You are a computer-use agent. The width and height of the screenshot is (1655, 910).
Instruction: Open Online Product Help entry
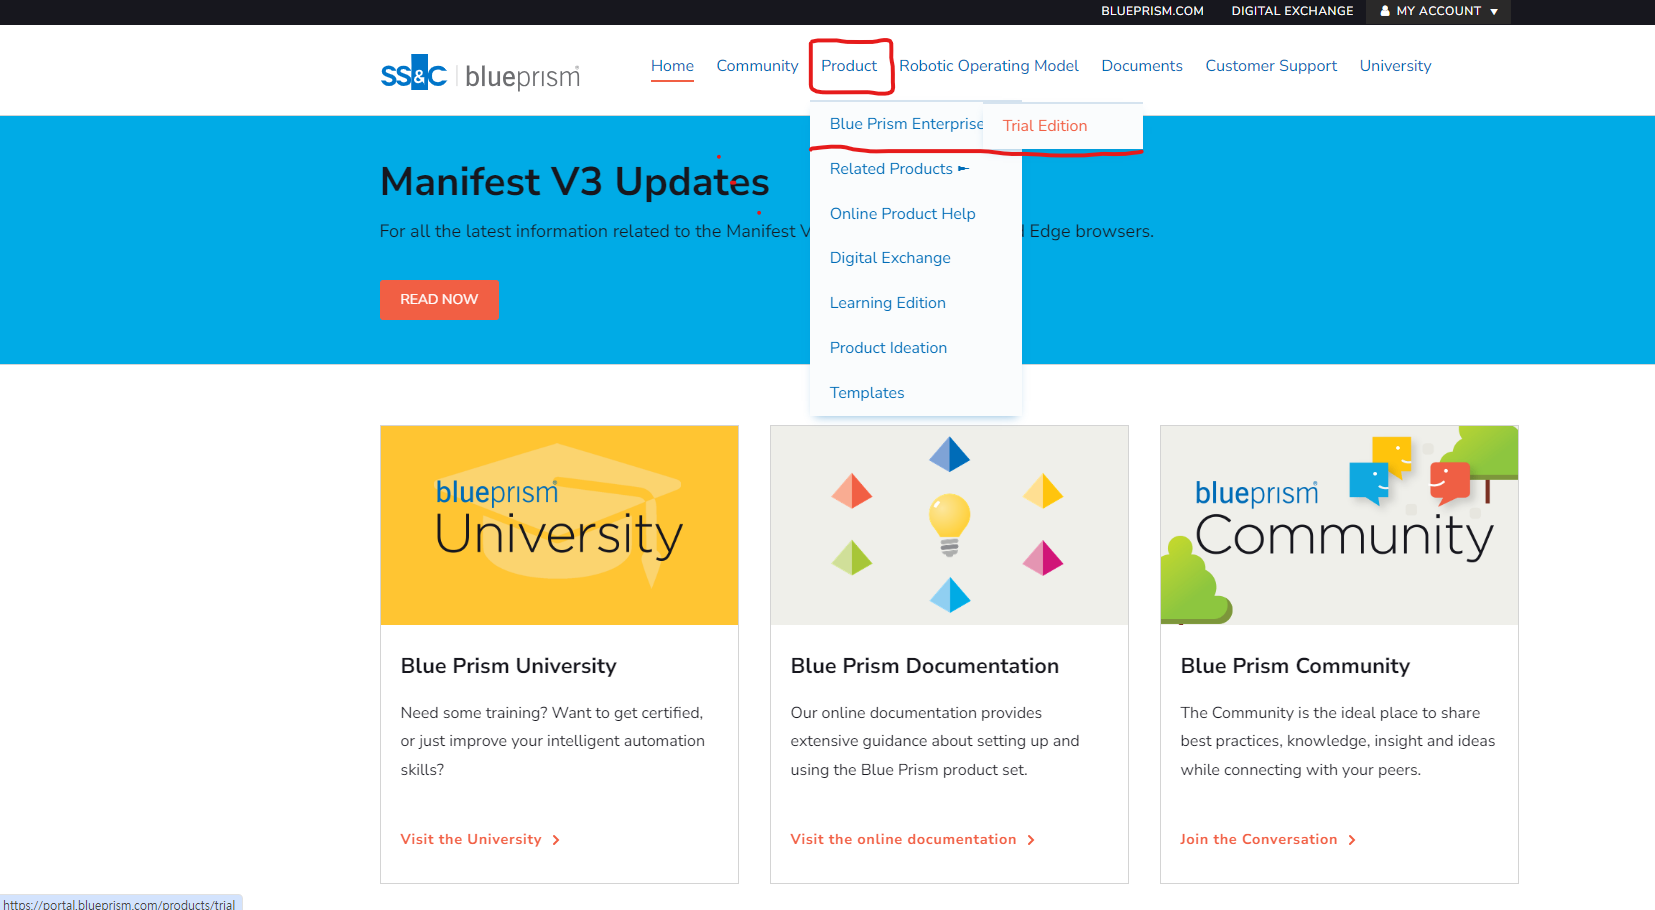click(x=902, y=214)
